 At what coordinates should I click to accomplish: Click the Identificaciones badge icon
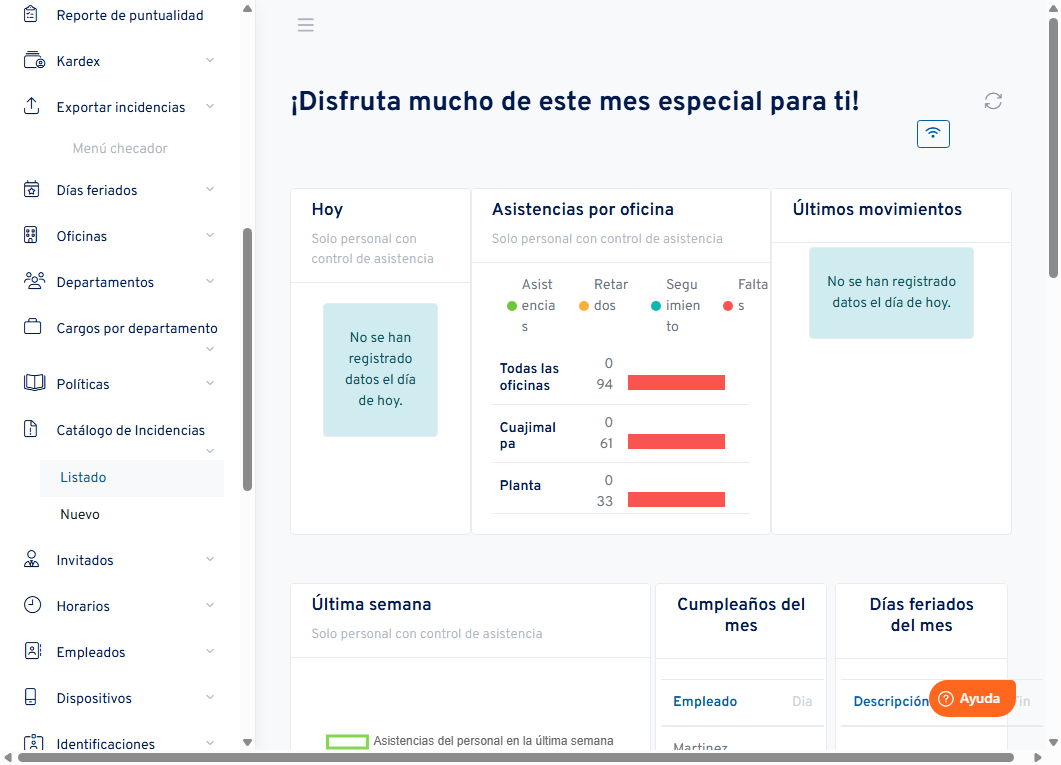(x=34, y=743)
